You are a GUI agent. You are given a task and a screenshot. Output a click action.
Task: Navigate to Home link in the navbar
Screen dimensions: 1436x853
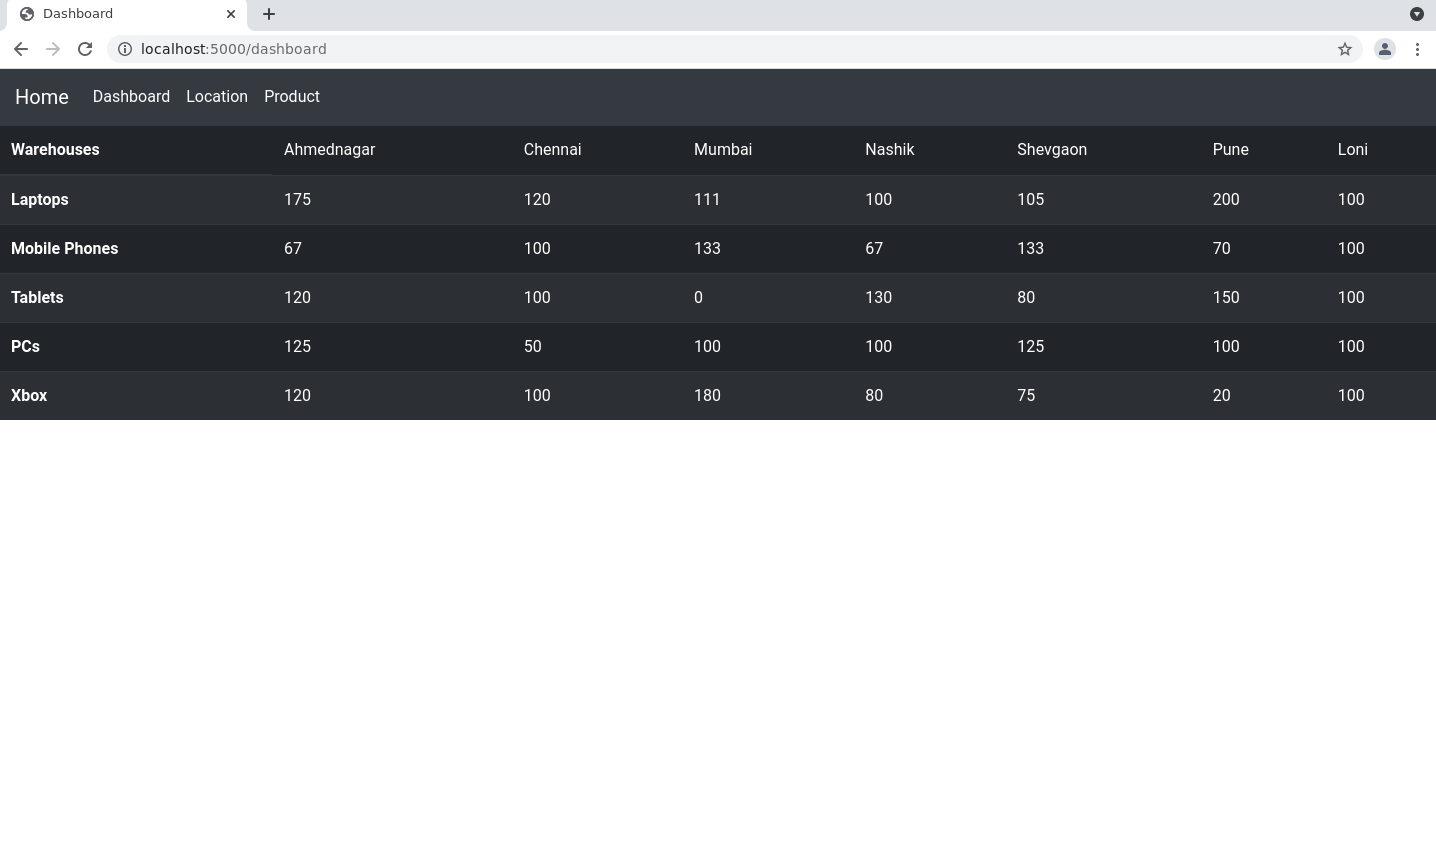pos(41,97)
